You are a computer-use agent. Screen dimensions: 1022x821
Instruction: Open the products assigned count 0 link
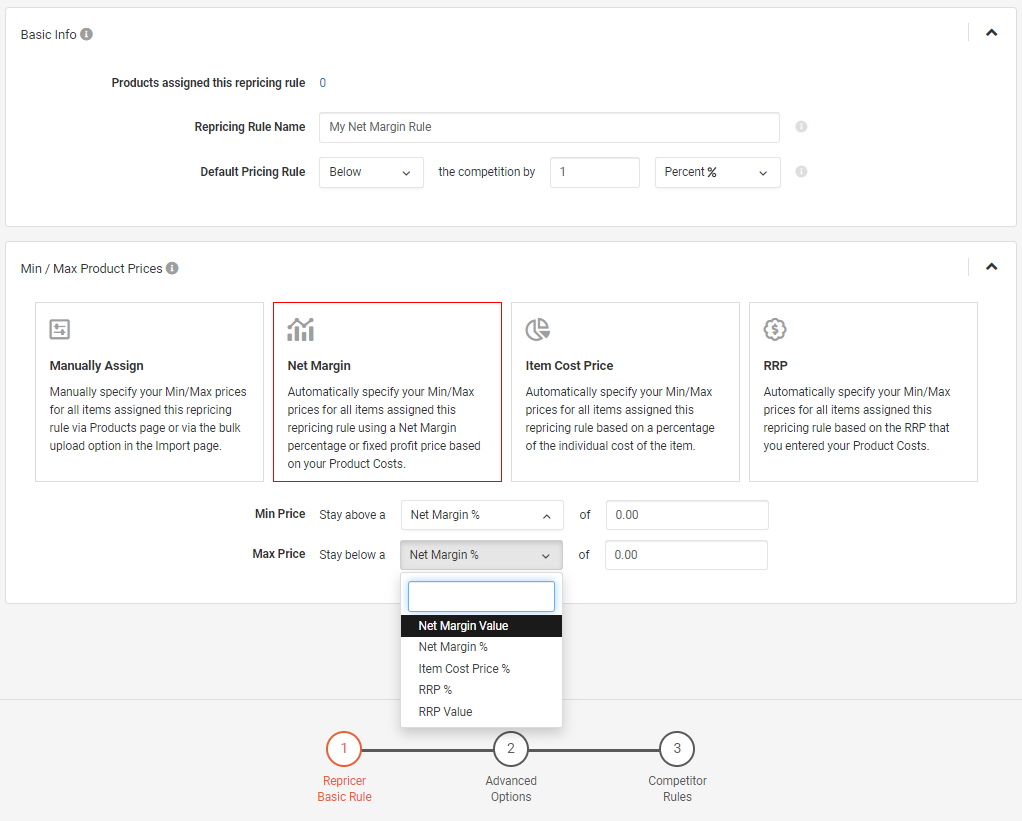coord(322,83)
